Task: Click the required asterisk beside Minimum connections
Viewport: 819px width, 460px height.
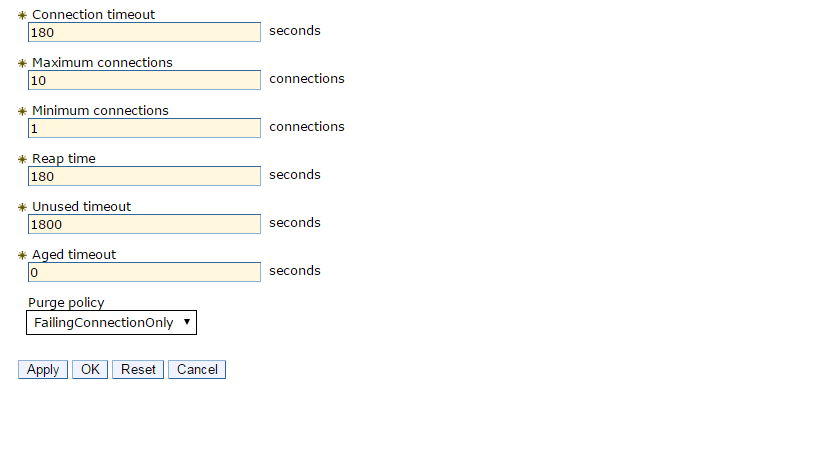Action: (x=22, y=112)
